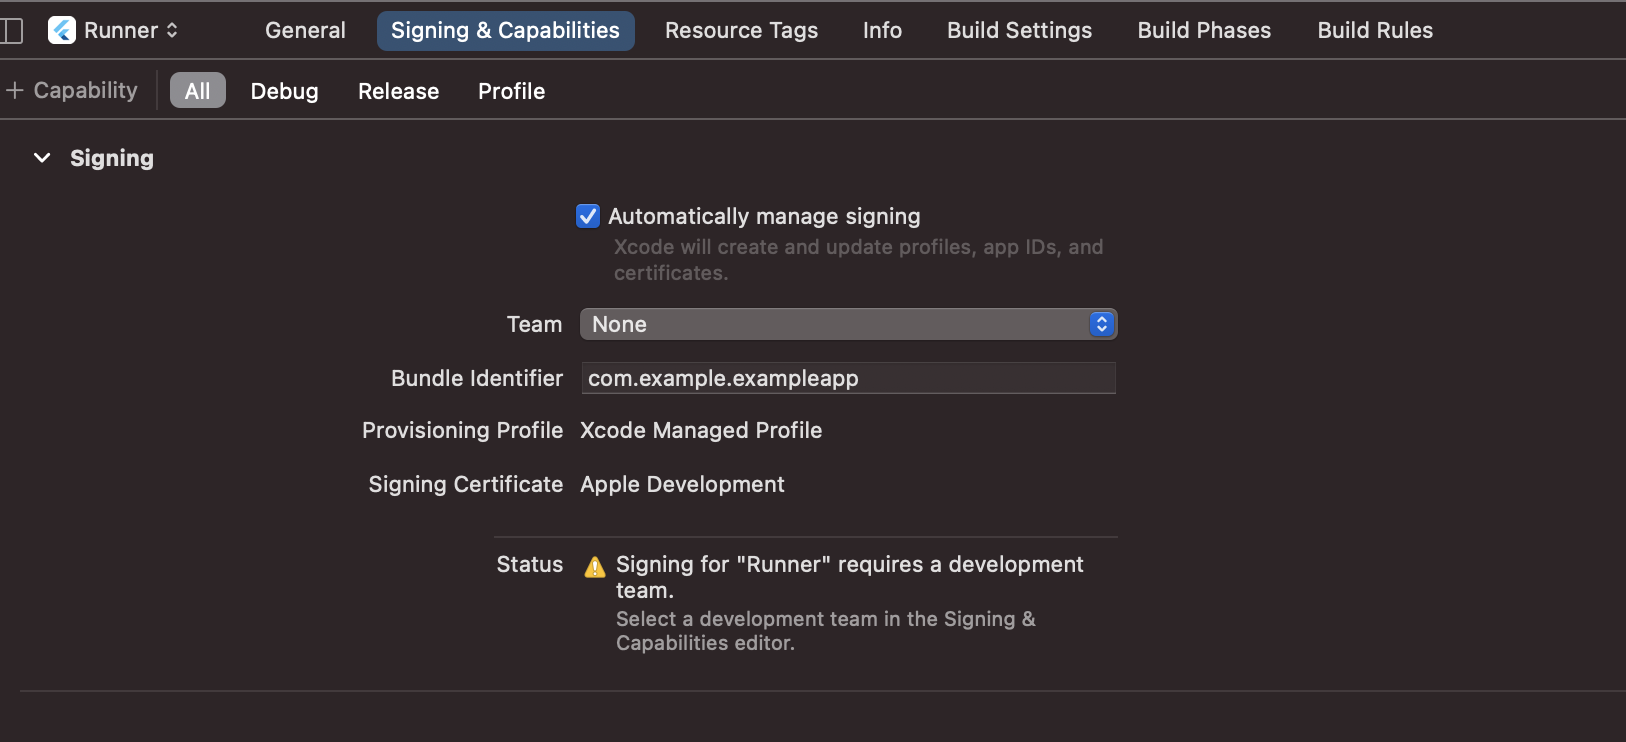Collapse the Signing section chevron

coord(42,158)
